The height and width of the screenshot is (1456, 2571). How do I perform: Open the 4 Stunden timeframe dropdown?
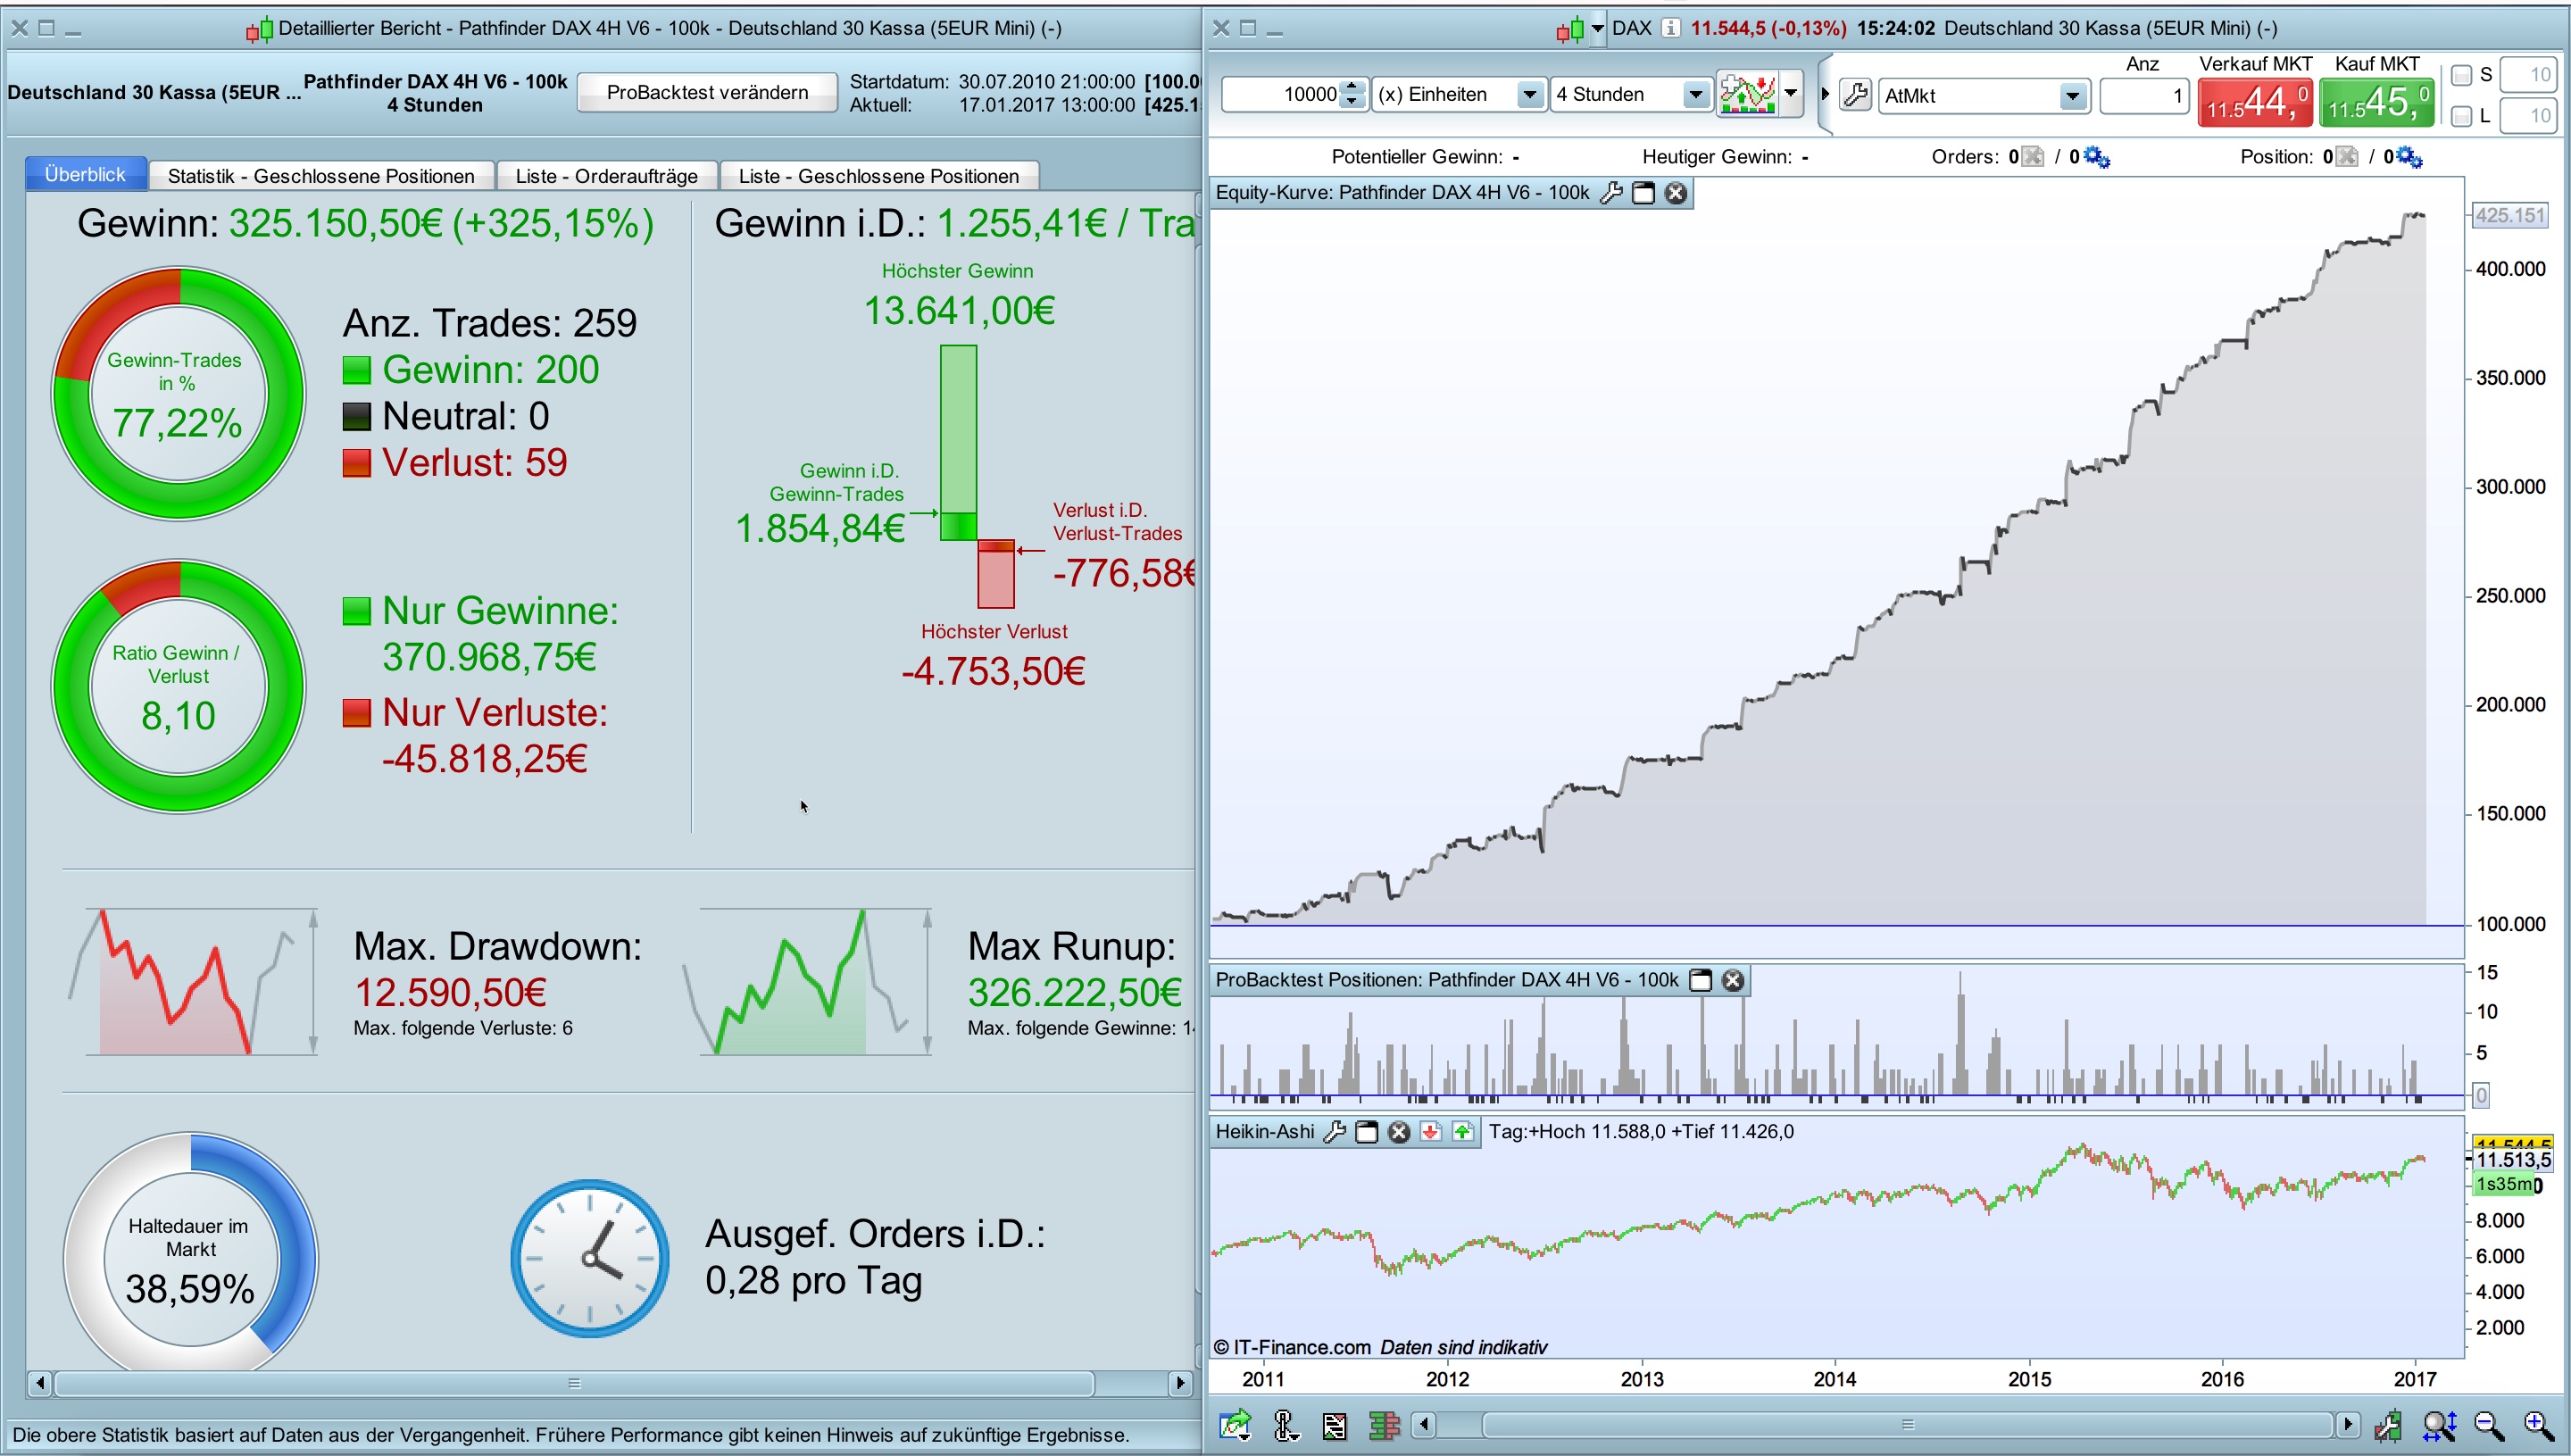coord(1695,95)
